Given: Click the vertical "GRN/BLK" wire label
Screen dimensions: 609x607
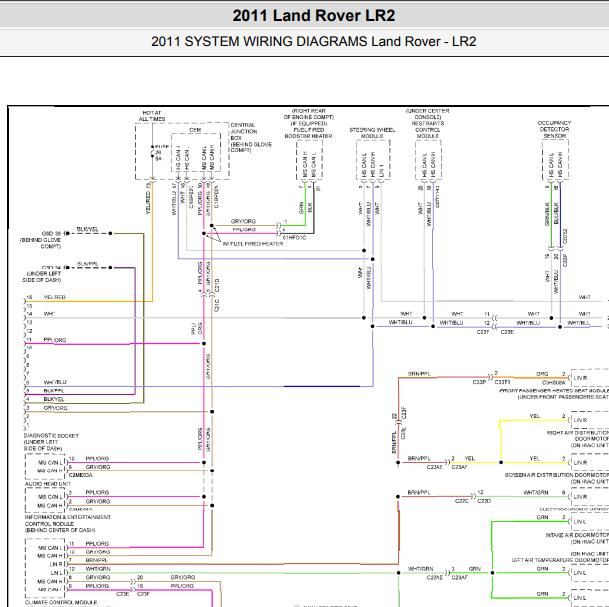Looking at the screenshot, I should (547, 214).
